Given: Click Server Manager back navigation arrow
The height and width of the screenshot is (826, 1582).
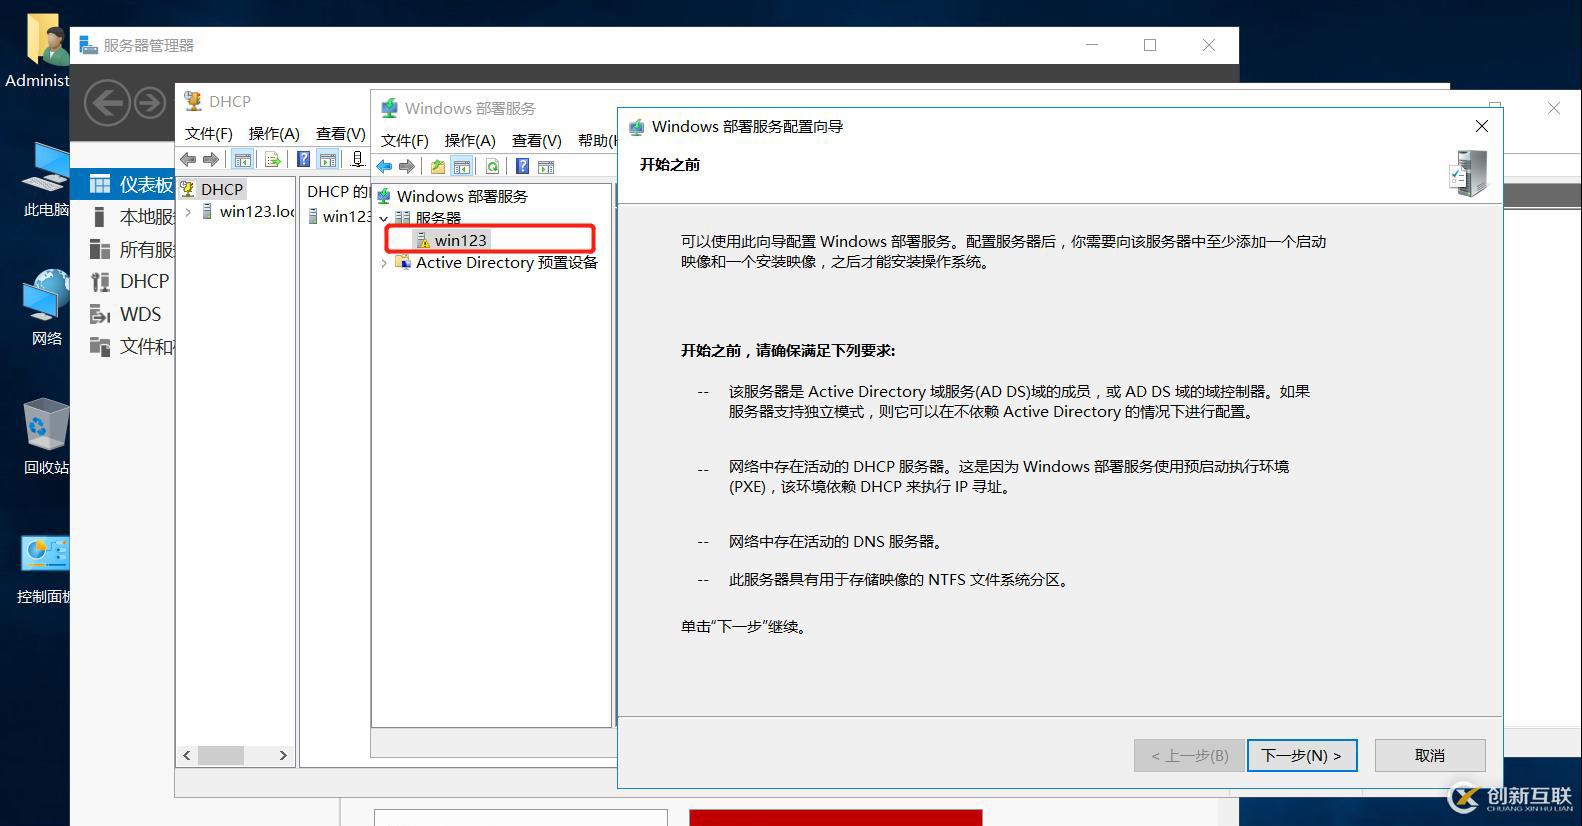Looking at the screenshot, I should [107, 103].
